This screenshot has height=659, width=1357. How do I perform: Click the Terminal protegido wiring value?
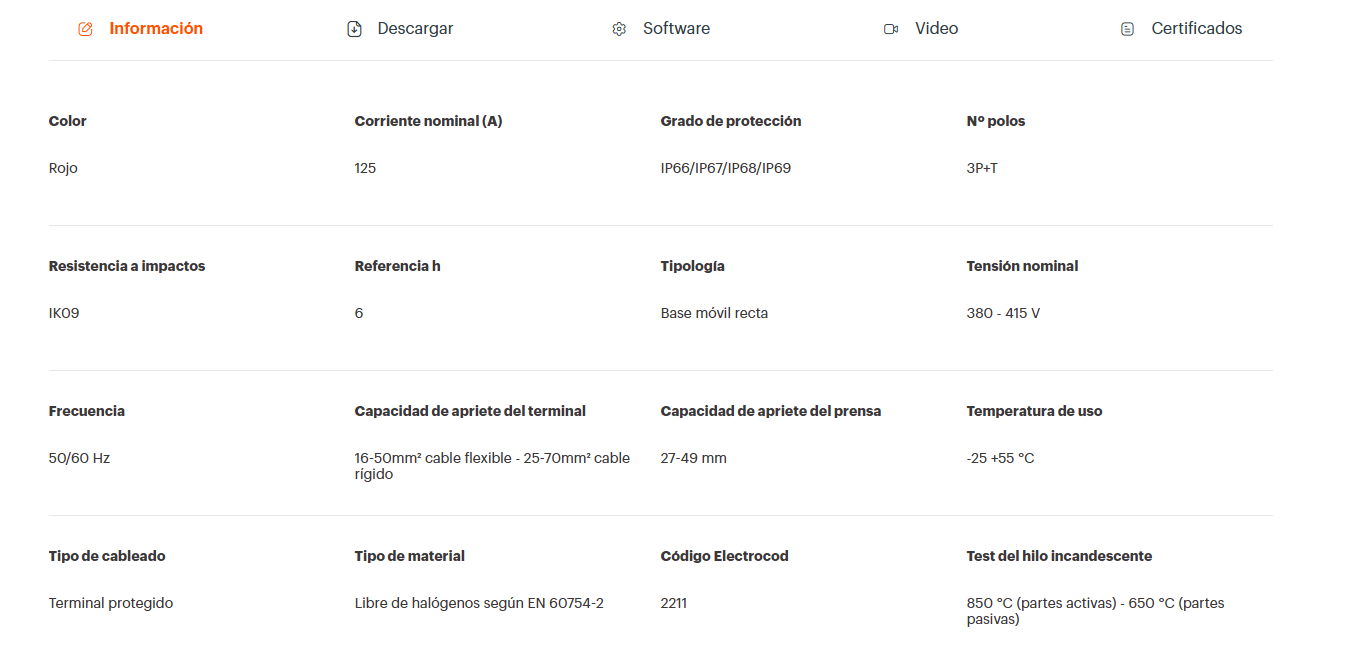[x=111, y=603]
